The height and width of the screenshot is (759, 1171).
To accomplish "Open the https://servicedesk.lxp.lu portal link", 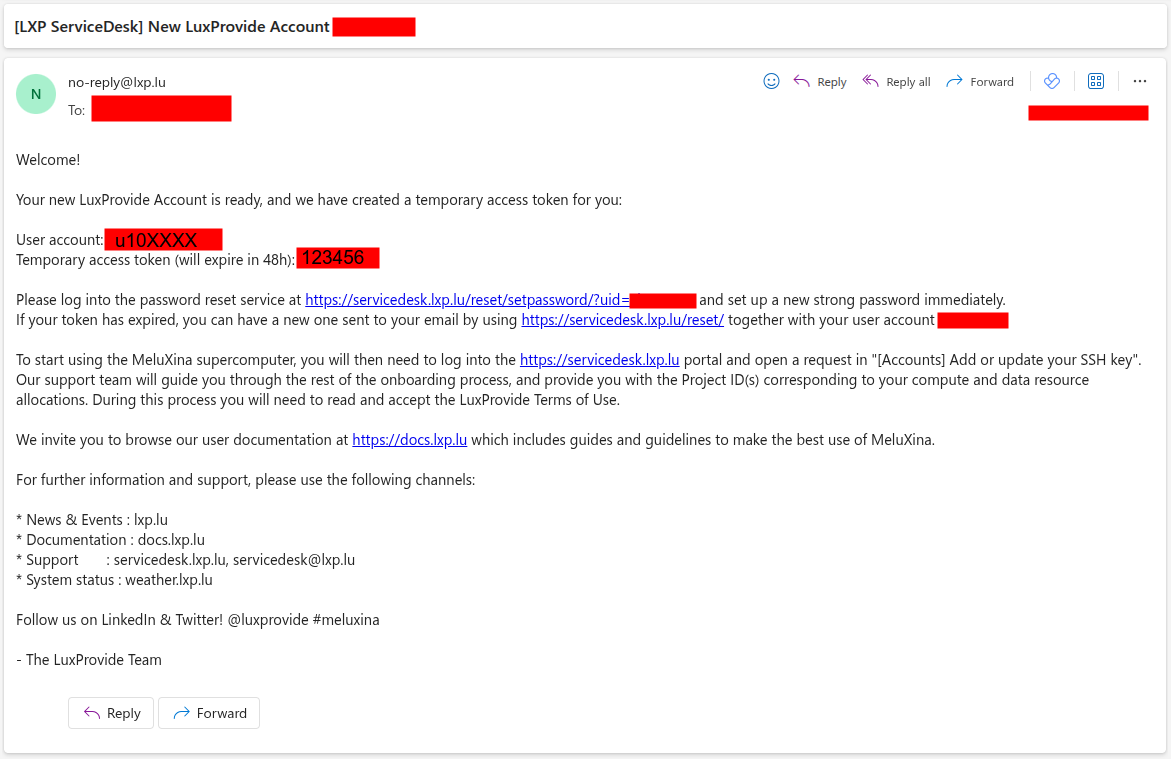I will coord(600,360).
